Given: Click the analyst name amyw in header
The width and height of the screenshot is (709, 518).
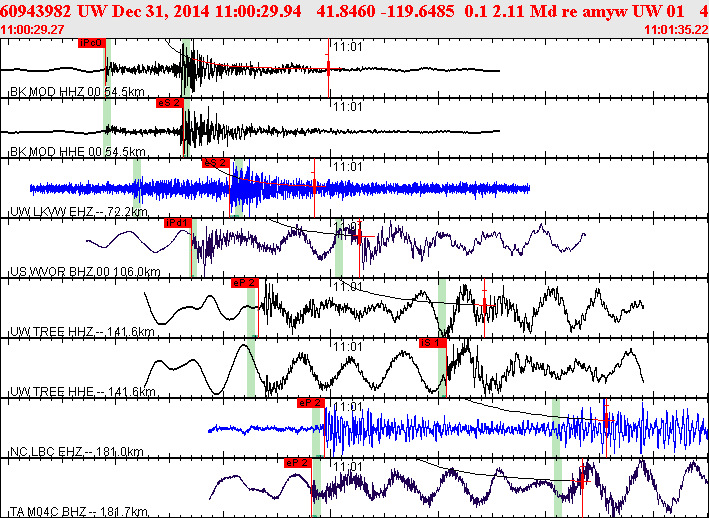Looking at the screenshot, I should (x=605, y=12).
